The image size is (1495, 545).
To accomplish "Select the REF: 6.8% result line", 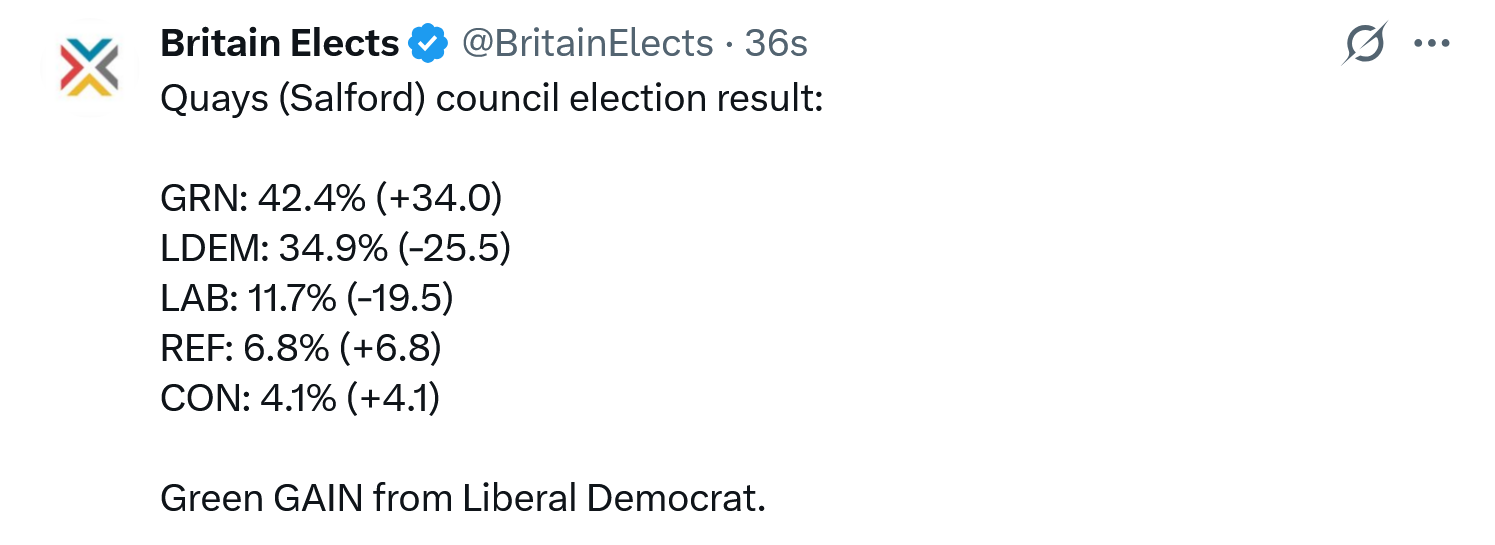I will pyautogui.click(x=300, y=349).
